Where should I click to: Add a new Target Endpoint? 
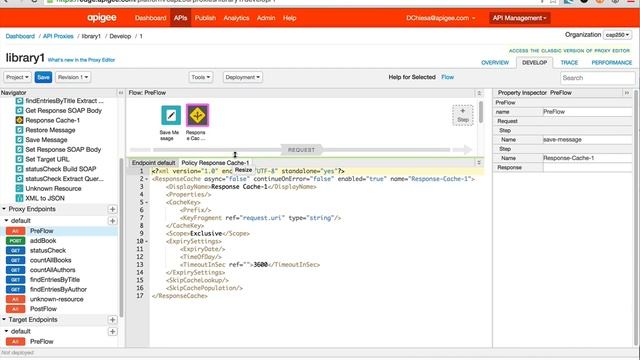[112, 320]
